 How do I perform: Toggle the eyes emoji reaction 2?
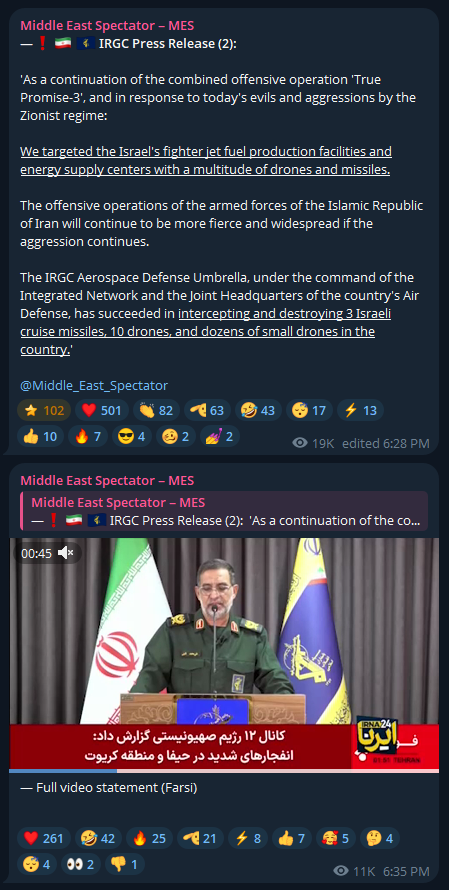click(x=79, y=864)
